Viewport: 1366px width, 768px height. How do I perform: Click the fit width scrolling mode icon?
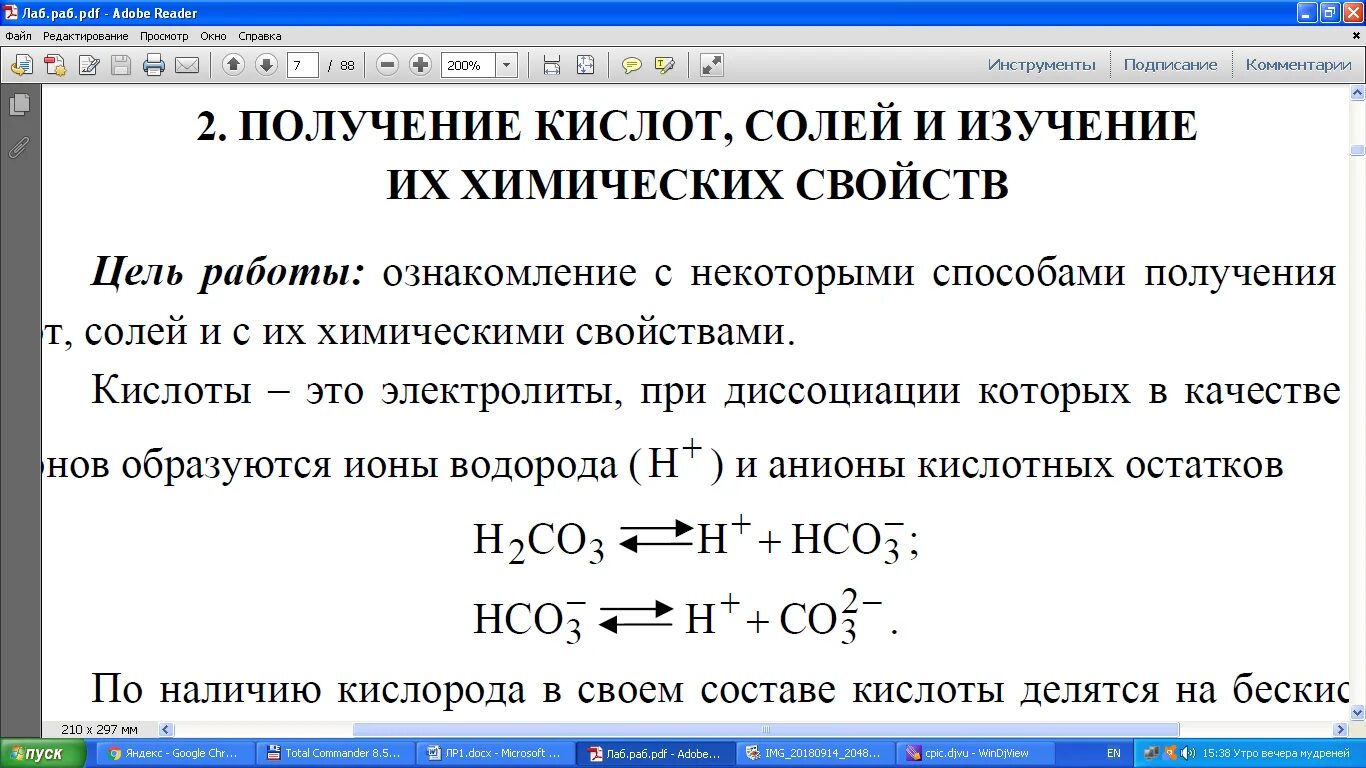coord(552,66)
